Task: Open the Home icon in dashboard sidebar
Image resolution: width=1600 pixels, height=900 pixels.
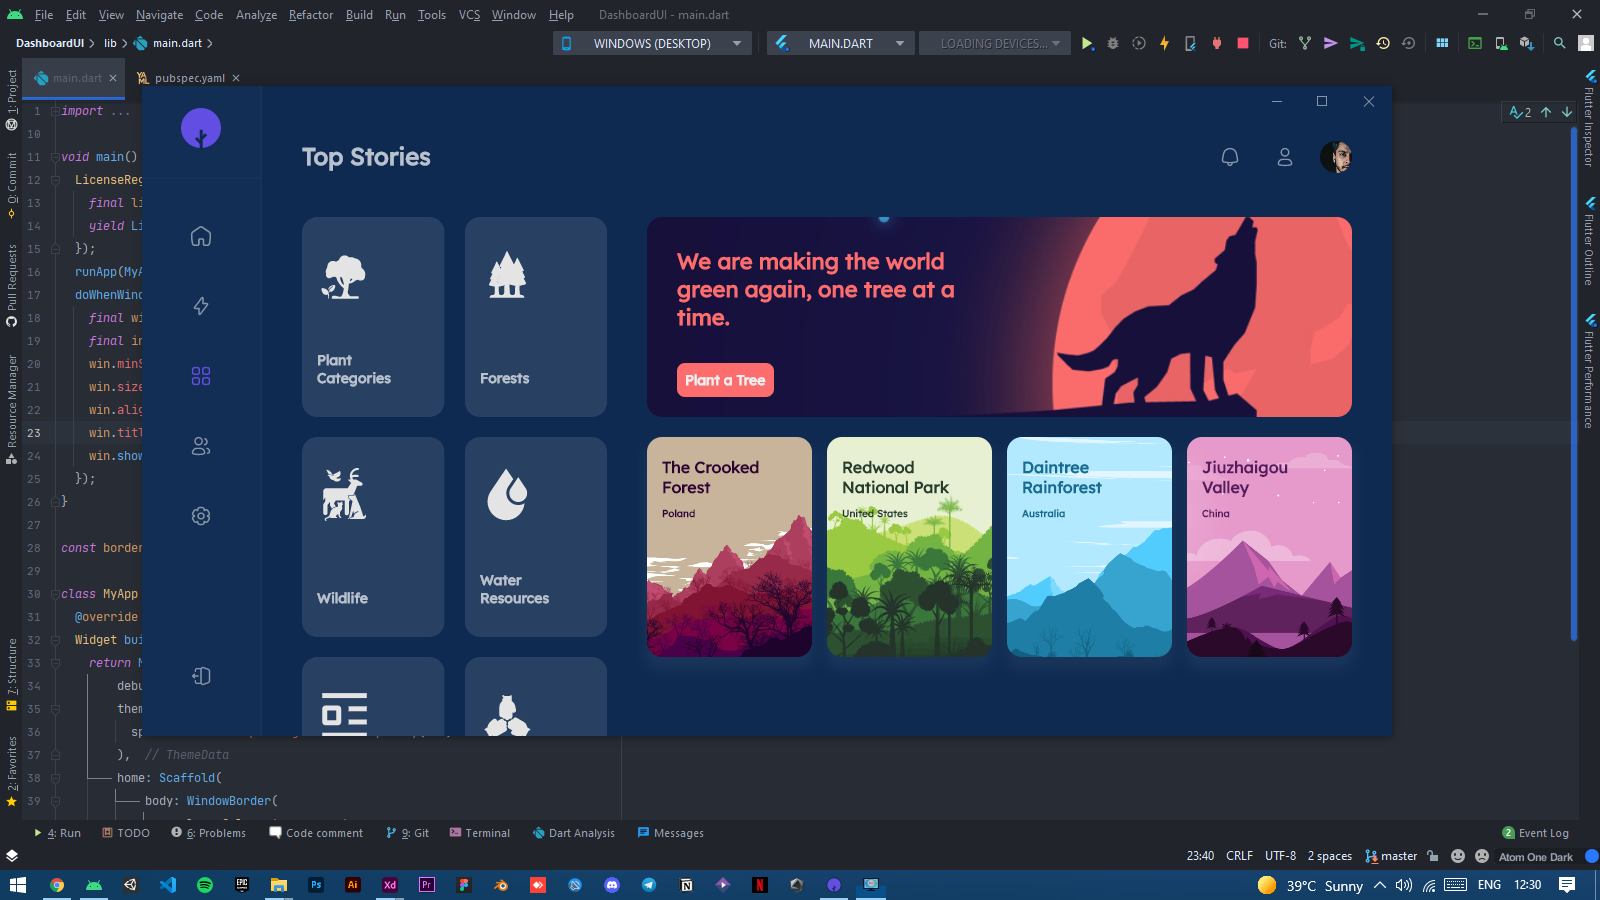Action: point(201,236)
